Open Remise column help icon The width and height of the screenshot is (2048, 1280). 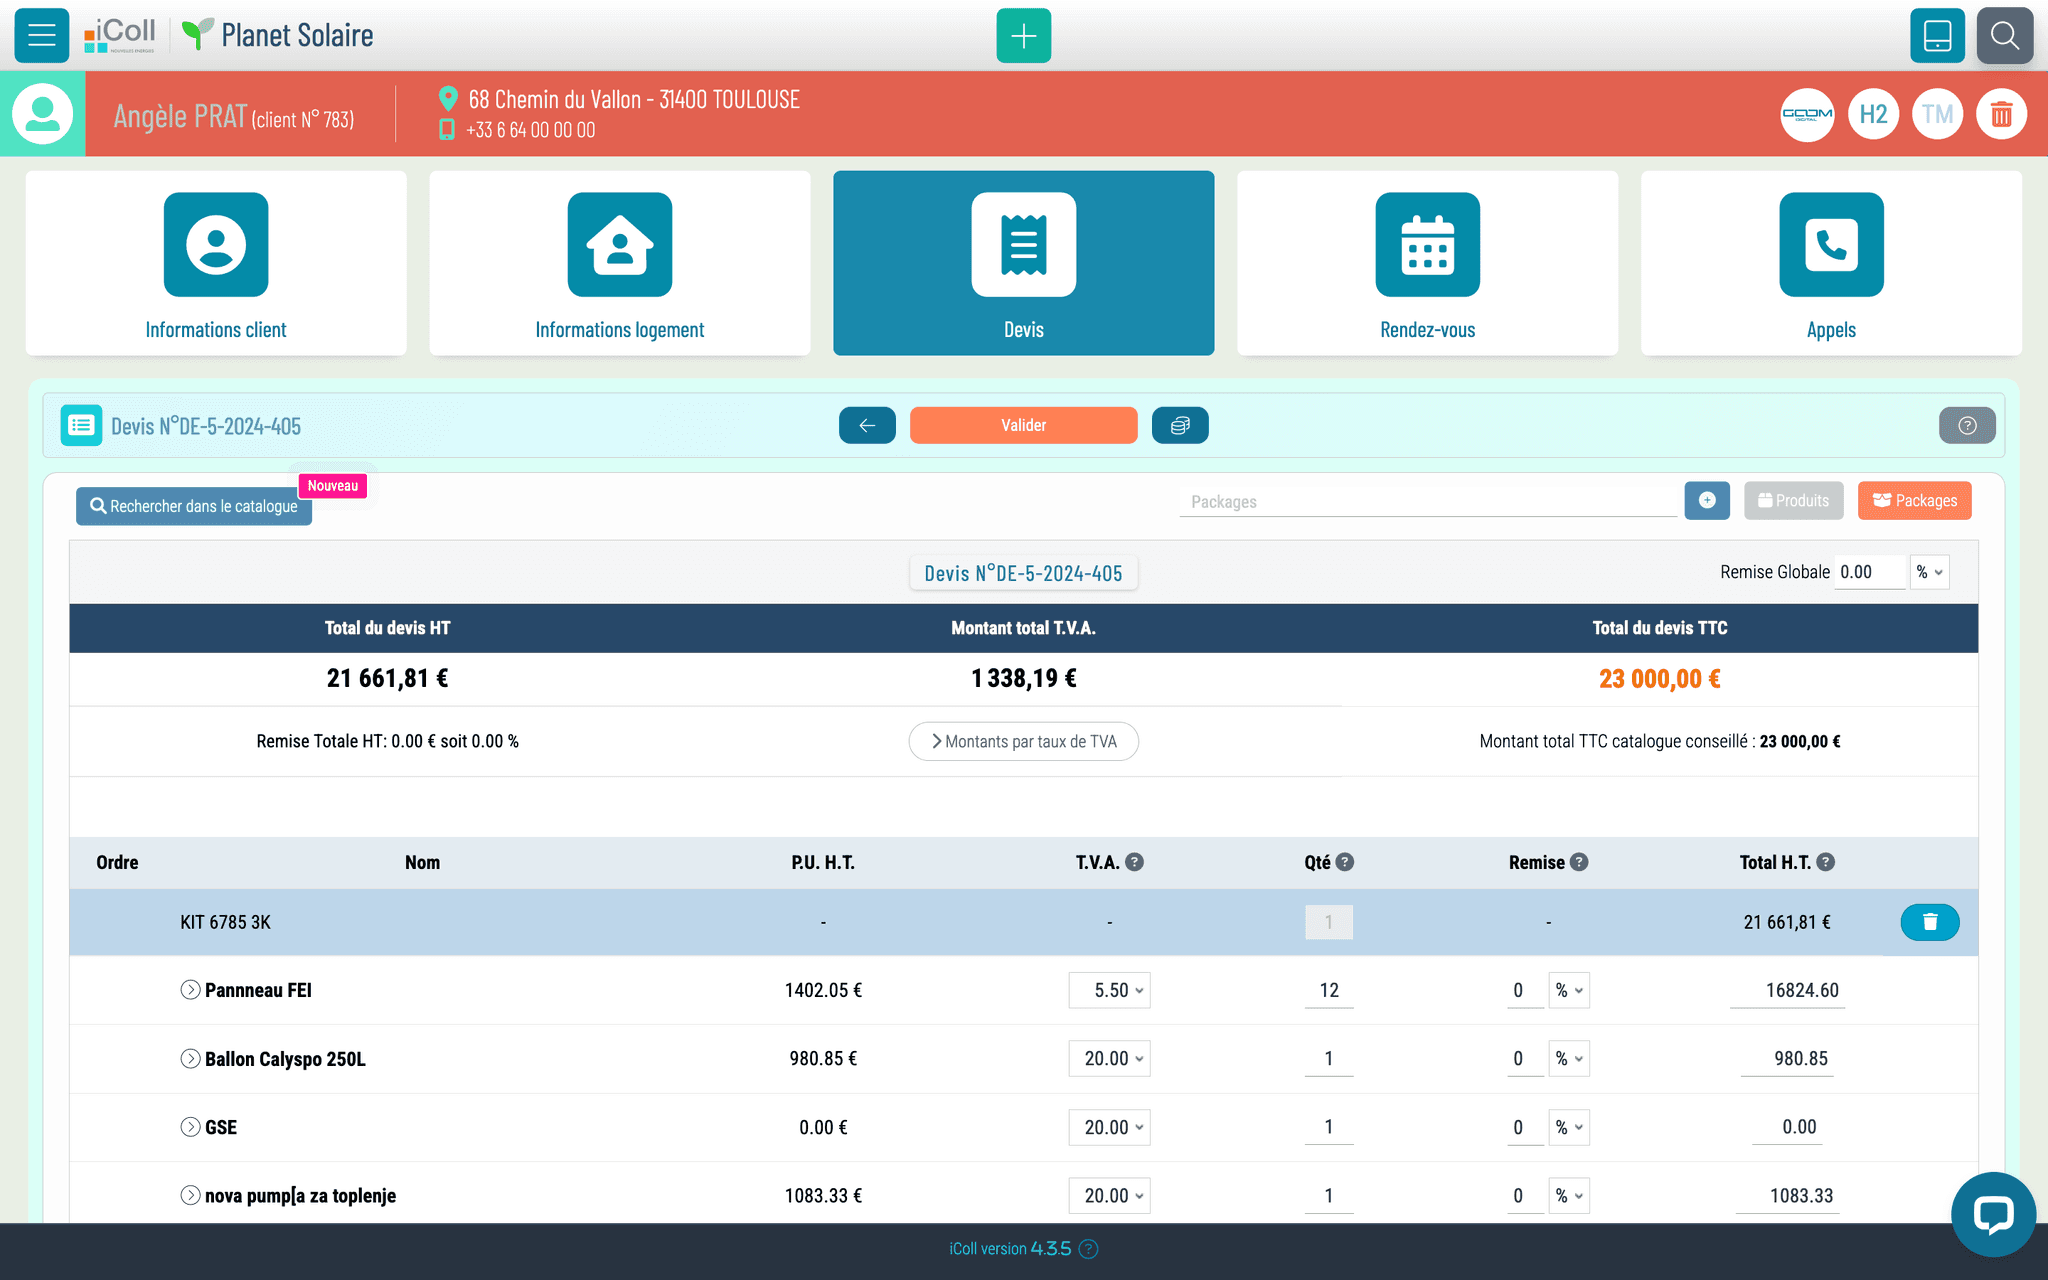tap(1579, 862)
